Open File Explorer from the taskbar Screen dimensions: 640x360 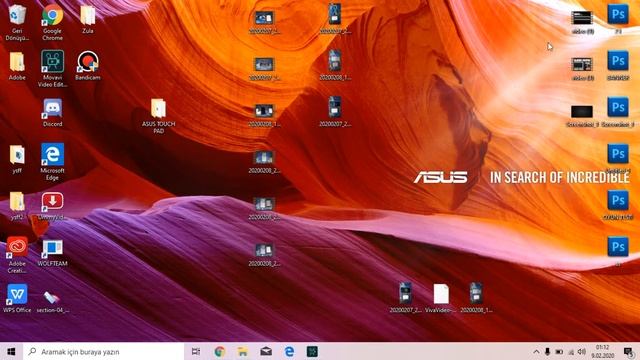coord(243,351)
